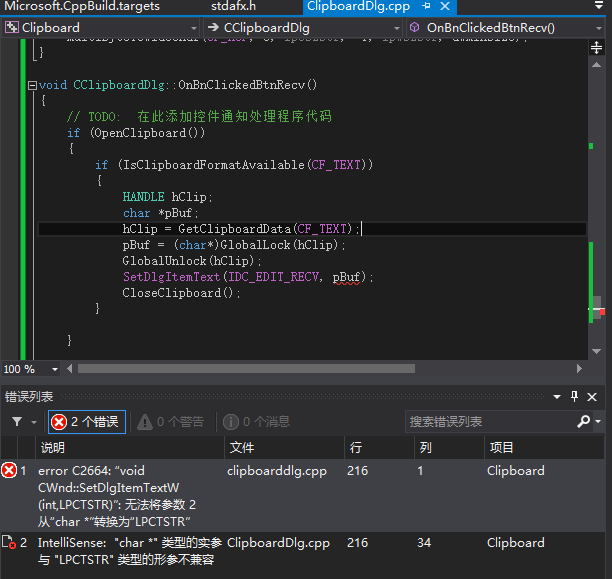
Task: Click the horizontal scrollbar right arrow
Action: pos(579,369)
